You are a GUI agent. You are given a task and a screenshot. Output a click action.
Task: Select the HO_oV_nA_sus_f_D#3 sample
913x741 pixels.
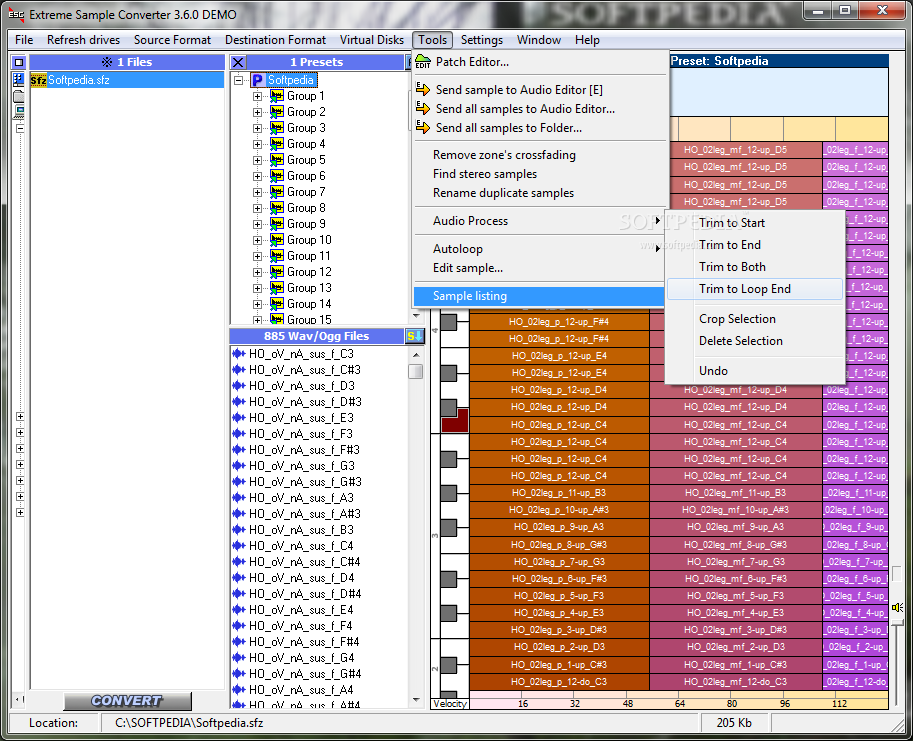click(305, 402)
